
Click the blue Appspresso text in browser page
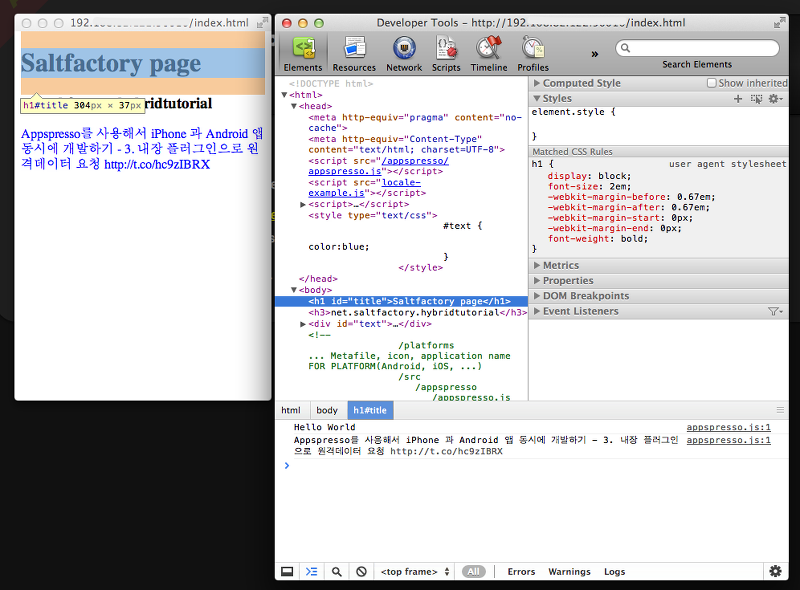[142, 149]
